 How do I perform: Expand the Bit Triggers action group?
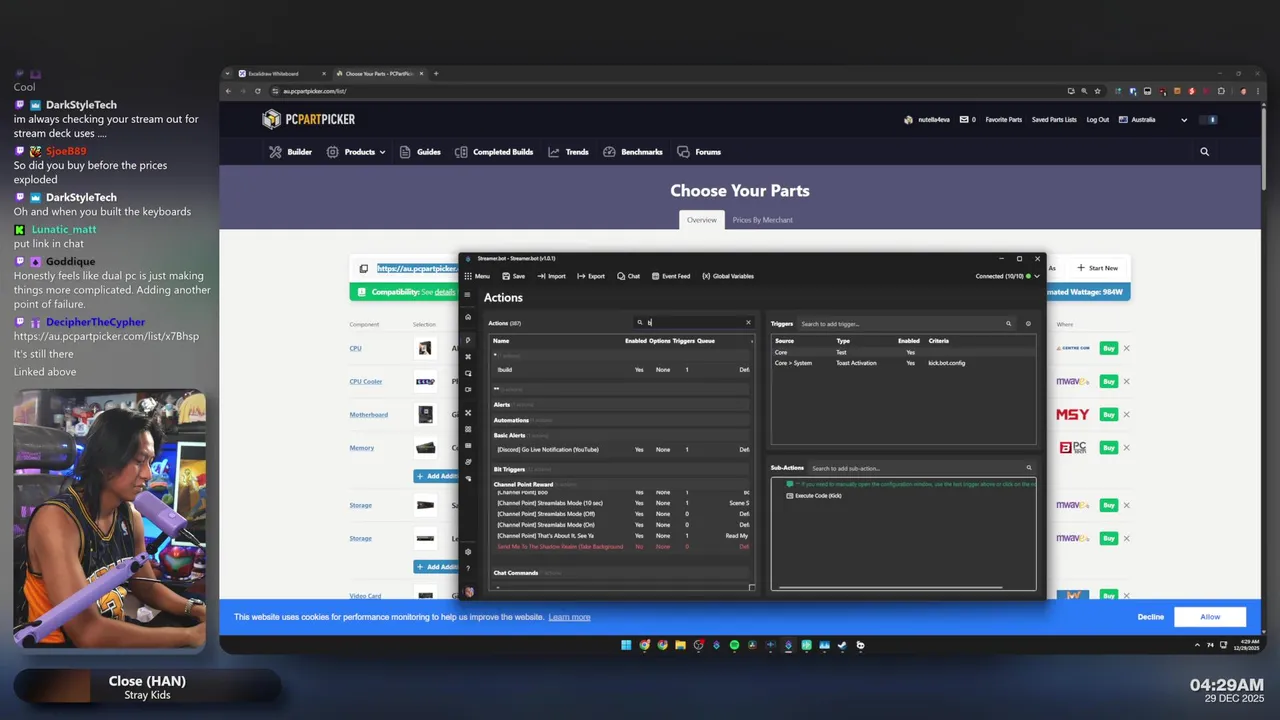[620, 469]
